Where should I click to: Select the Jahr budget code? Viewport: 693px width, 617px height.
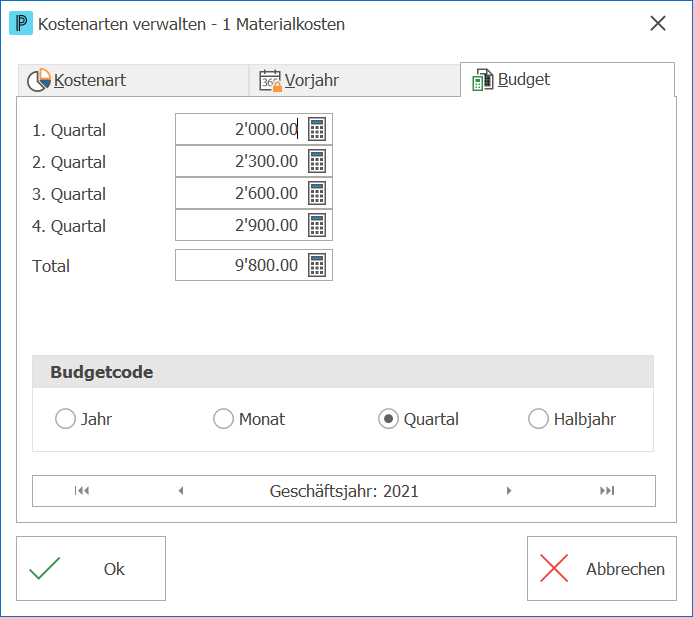(x=83, y=419)
